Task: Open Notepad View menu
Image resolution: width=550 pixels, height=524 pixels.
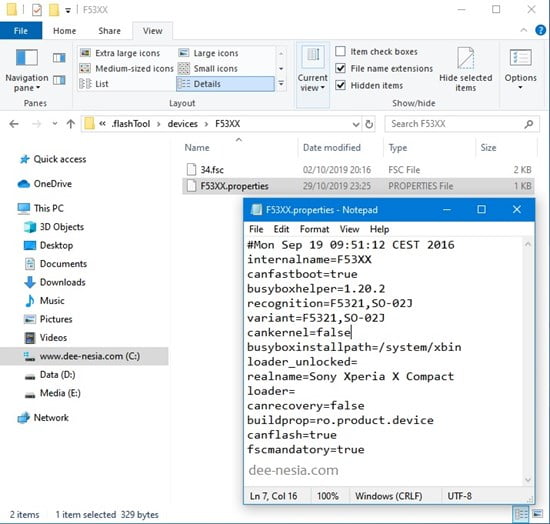Action: point(349,229)
